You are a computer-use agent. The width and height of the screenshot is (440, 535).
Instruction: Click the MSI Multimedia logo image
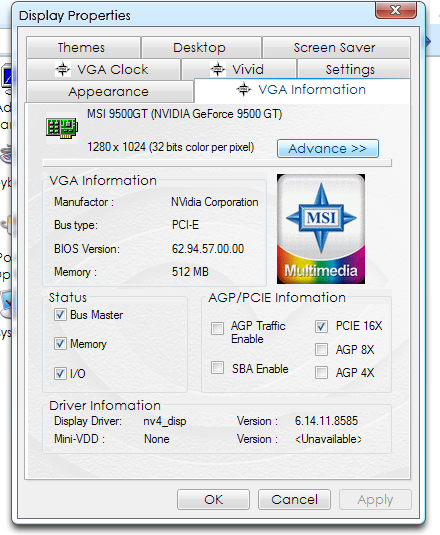[321, 229]
